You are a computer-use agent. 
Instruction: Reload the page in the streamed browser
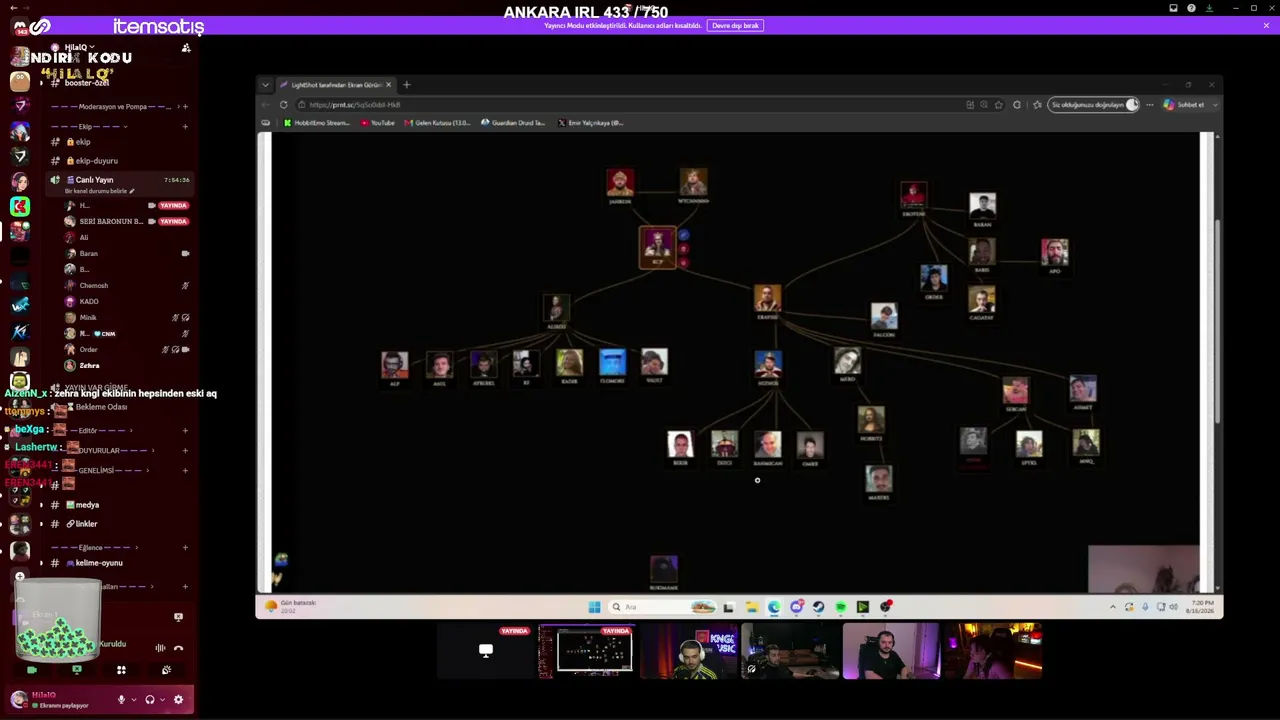pos(284,105)
